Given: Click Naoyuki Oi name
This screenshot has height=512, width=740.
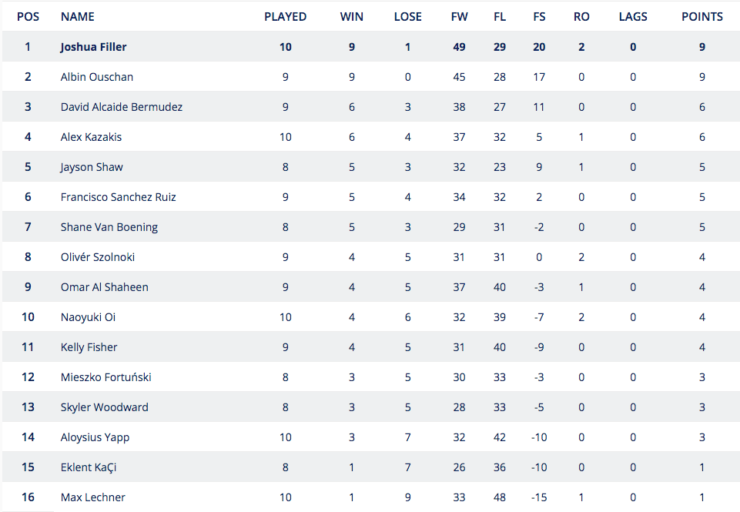Looking at the screenshot, I should point(88,317).
